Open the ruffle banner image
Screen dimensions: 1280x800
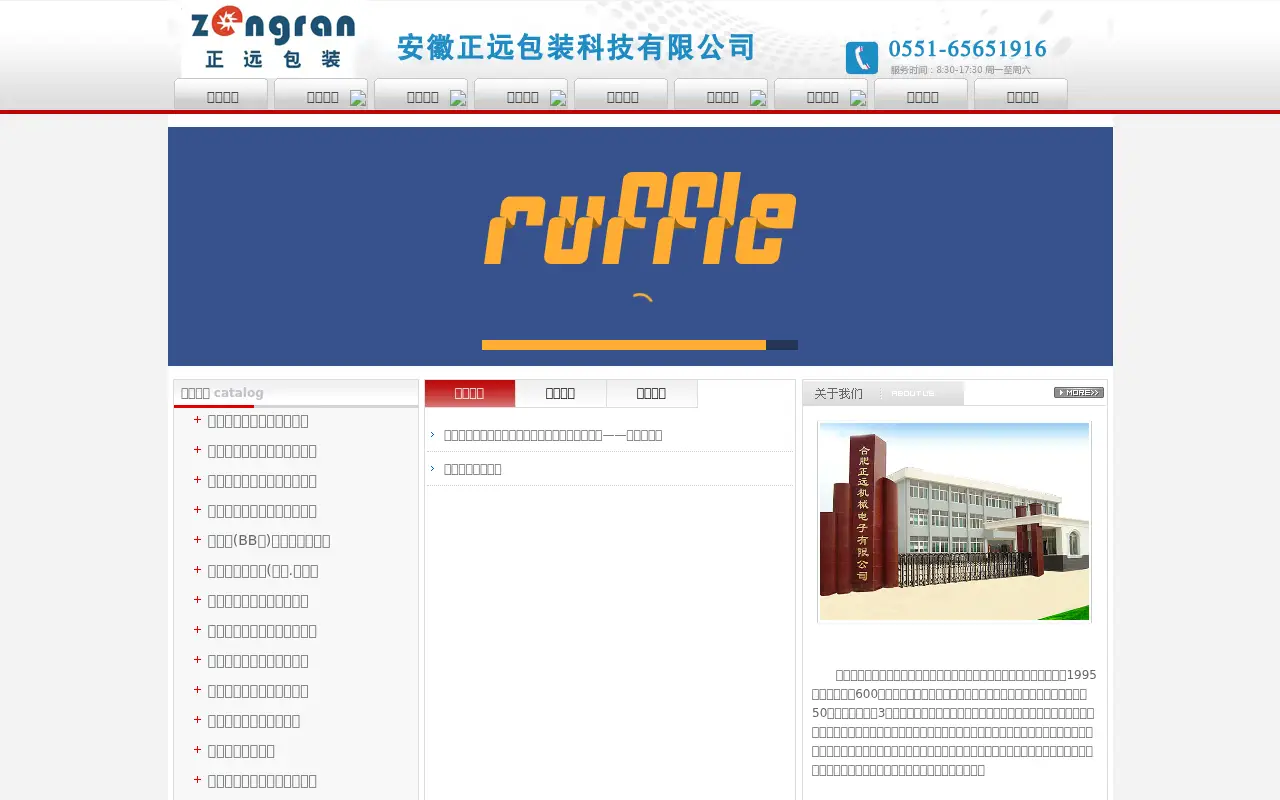pyautogui.click(x=640, y=246)
